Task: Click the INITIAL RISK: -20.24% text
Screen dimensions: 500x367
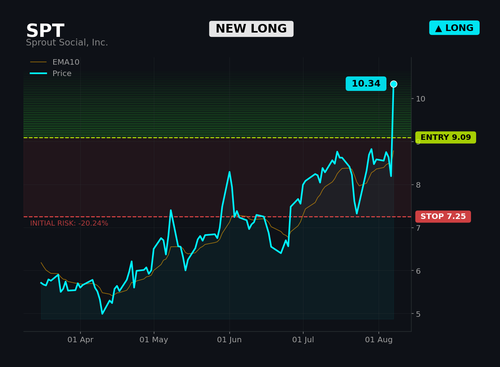Action: (x=69, y=223)
